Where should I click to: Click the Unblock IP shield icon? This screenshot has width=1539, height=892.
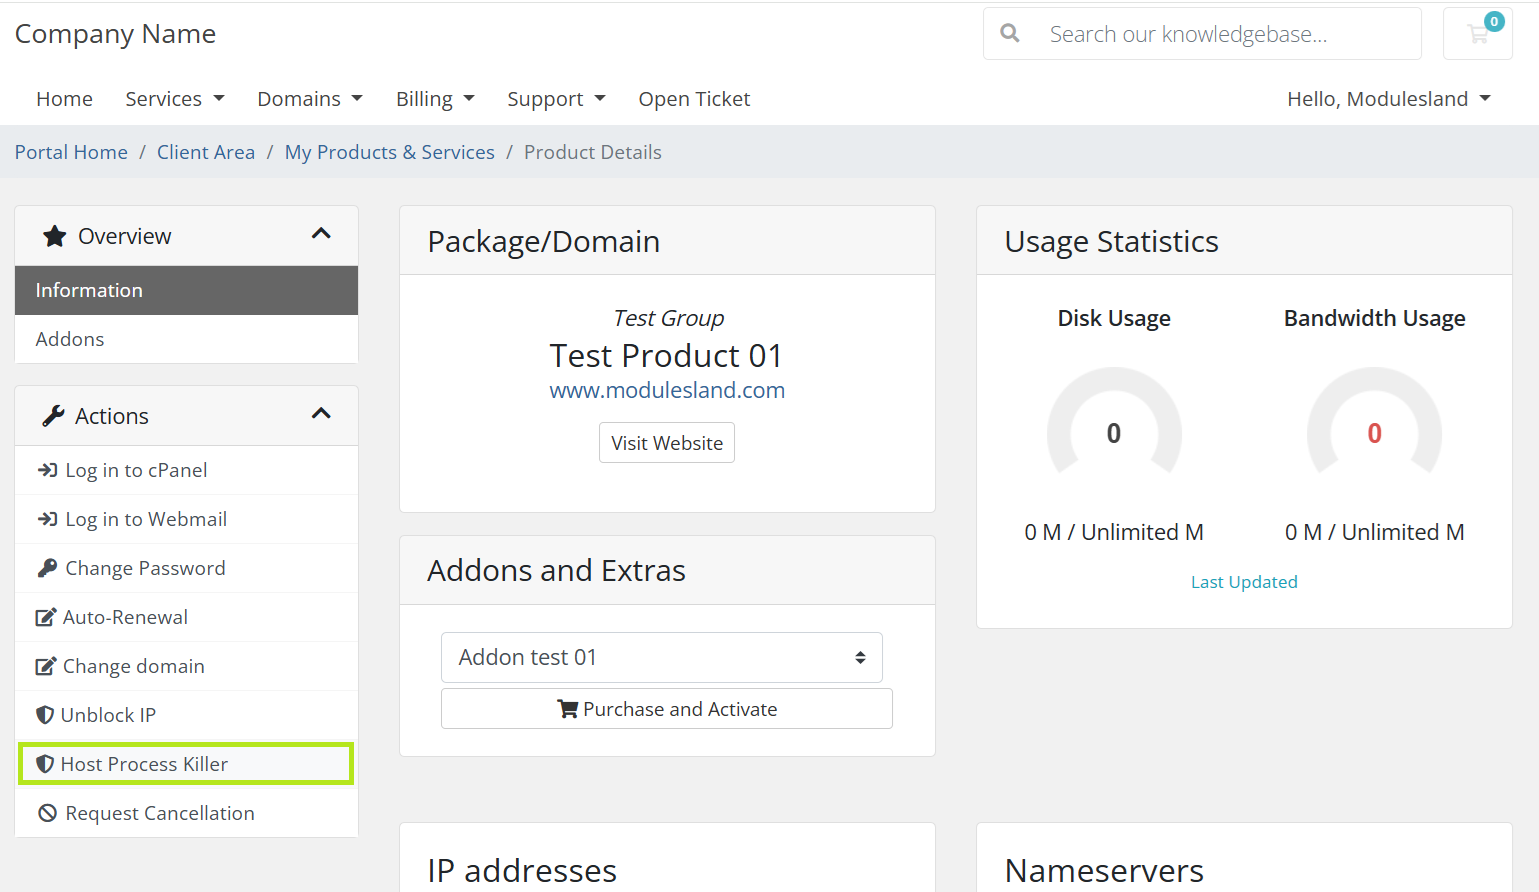coord(45,715)
